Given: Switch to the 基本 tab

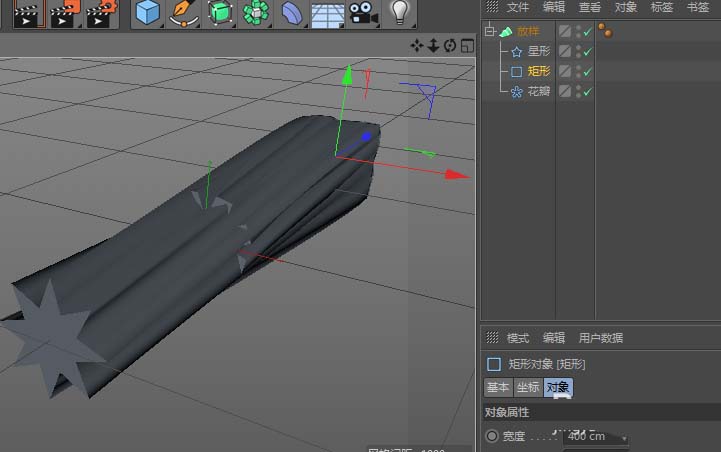Looking at the screenshot, I should (x=497, y=388).
